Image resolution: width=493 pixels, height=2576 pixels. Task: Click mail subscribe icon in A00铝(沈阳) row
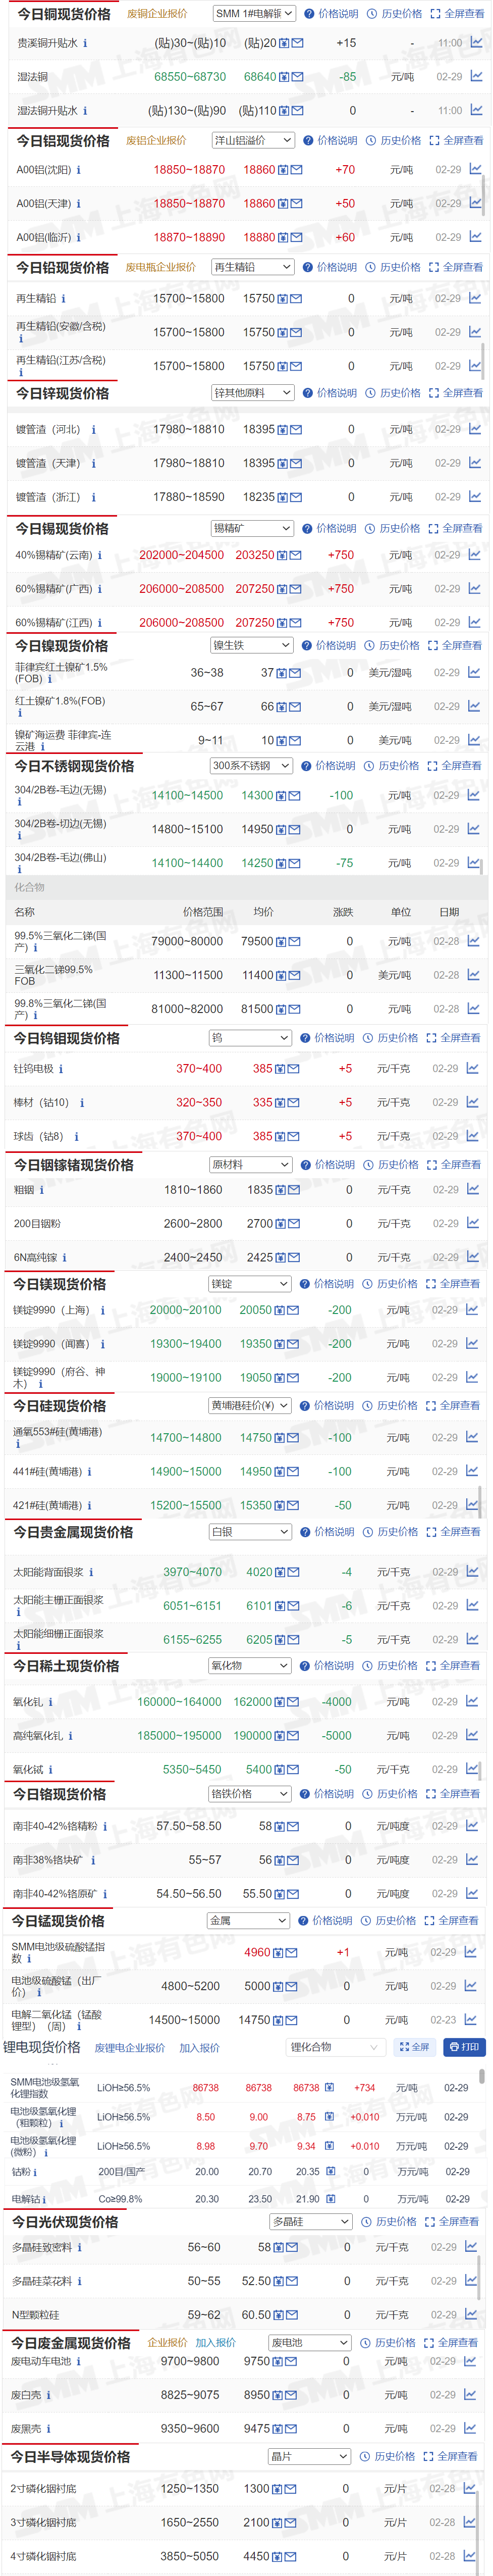(x=297, y=170)
